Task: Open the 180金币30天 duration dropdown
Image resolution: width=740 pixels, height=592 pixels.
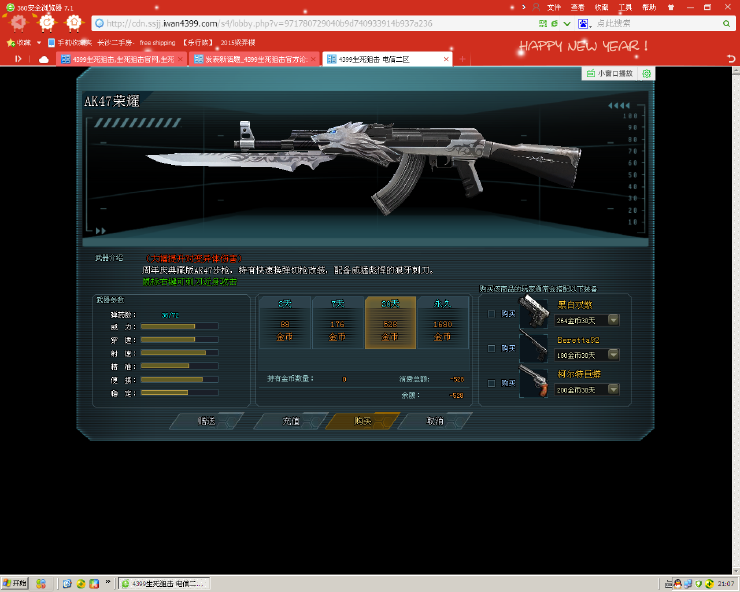Action: click(613, 355)
